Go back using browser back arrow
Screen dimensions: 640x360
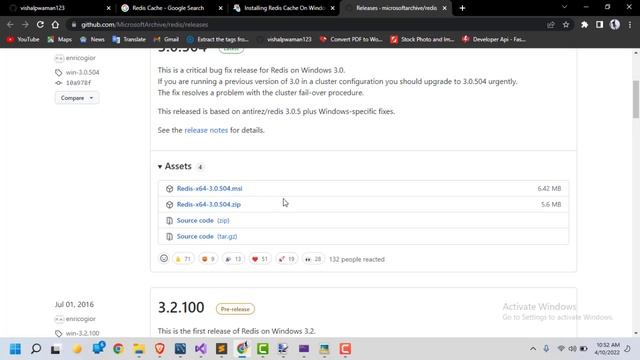pos(10,24)
